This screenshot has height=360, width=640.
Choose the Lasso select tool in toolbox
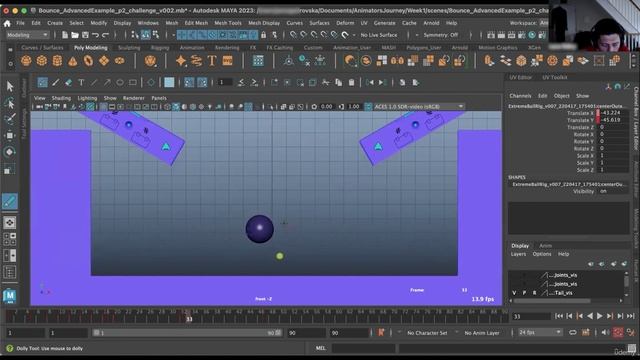click(10, 103)
